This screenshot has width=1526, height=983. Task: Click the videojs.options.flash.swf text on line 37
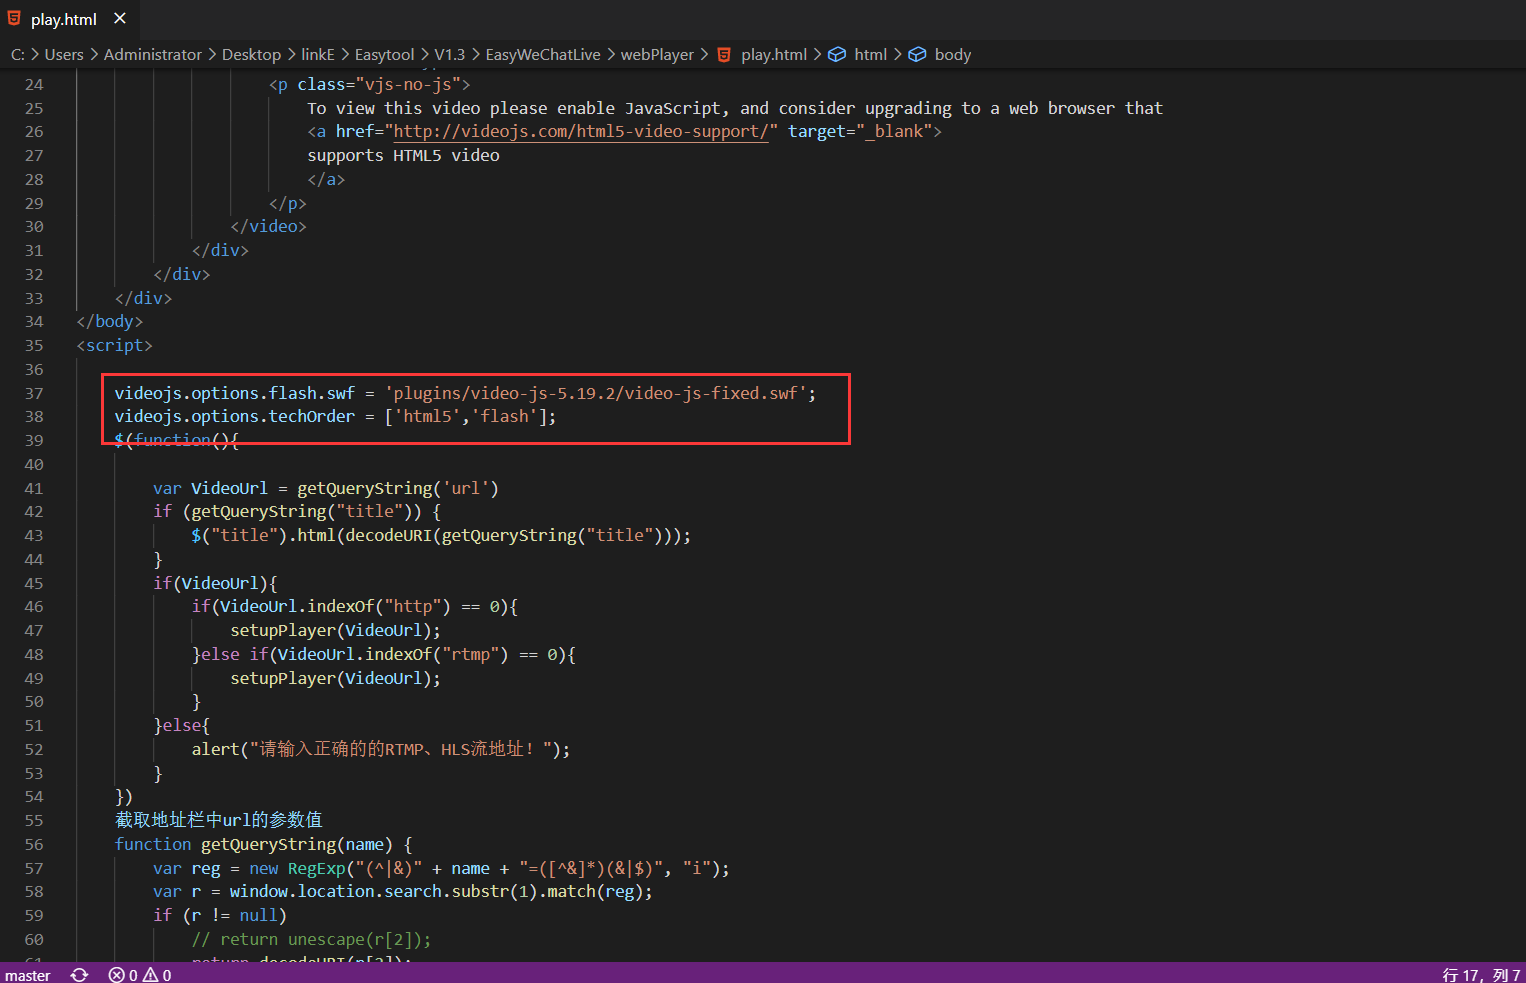234,393
